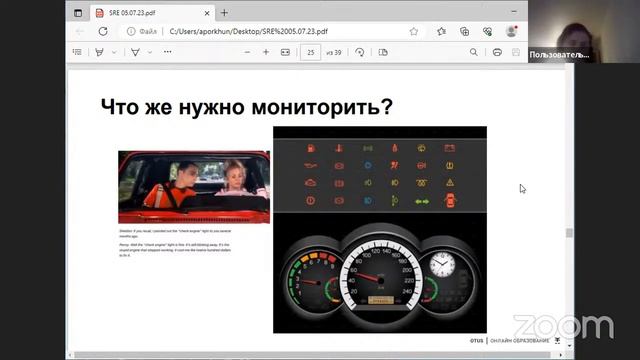Add this page to favorites star
Screen dimensions: 640x360
[x=413, y=31]
